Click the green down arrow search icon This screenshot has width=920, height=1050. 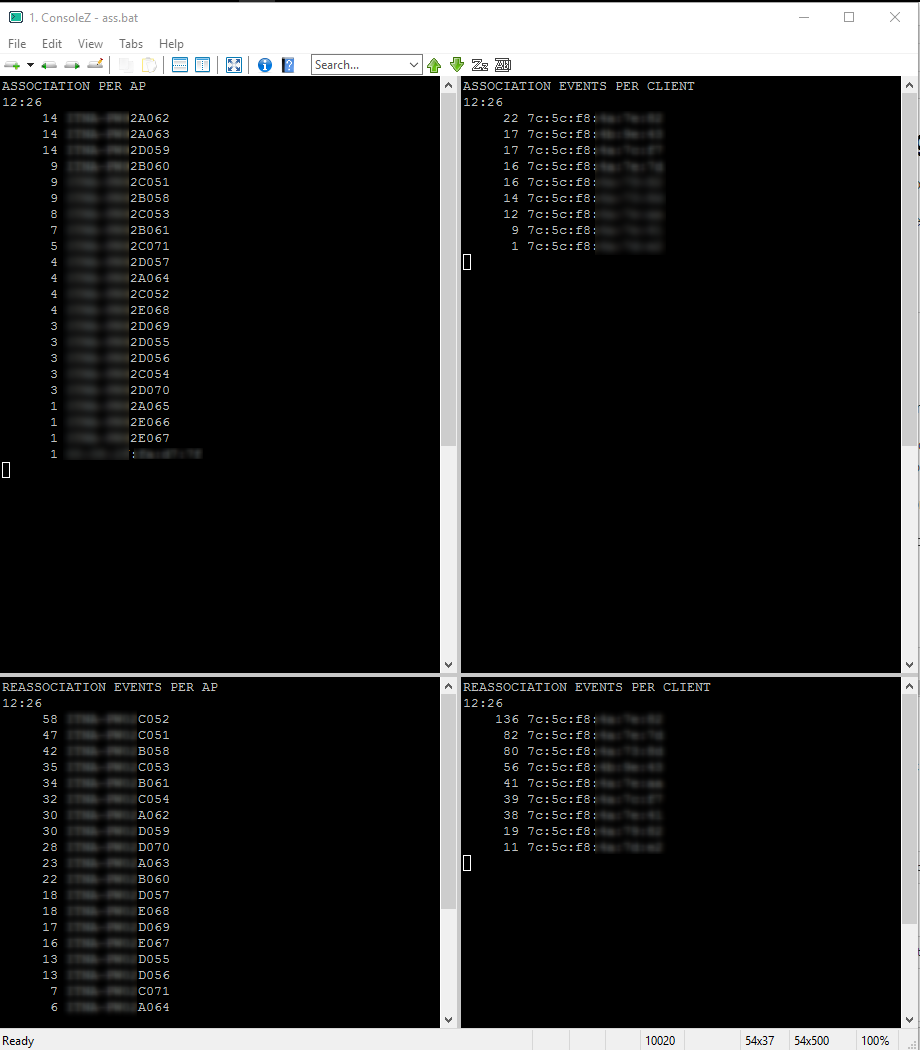point(457,64)
